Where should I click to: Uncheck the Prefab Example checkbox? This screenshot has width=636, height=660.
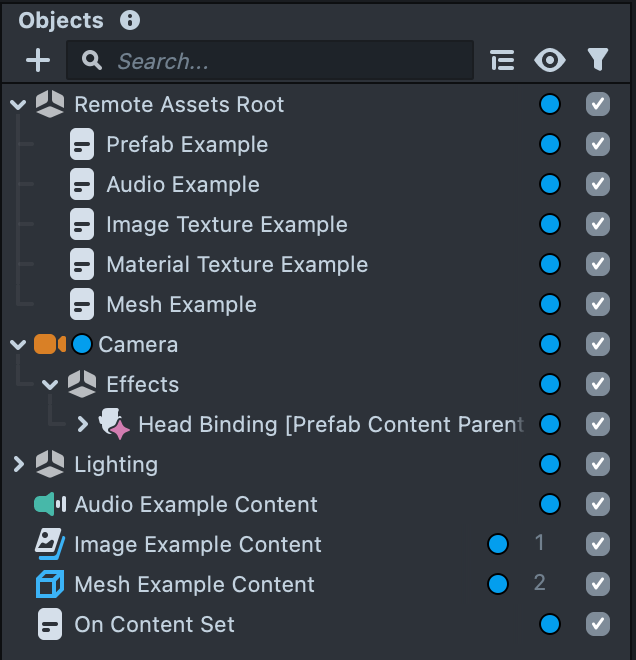click(x=597, y=145)
